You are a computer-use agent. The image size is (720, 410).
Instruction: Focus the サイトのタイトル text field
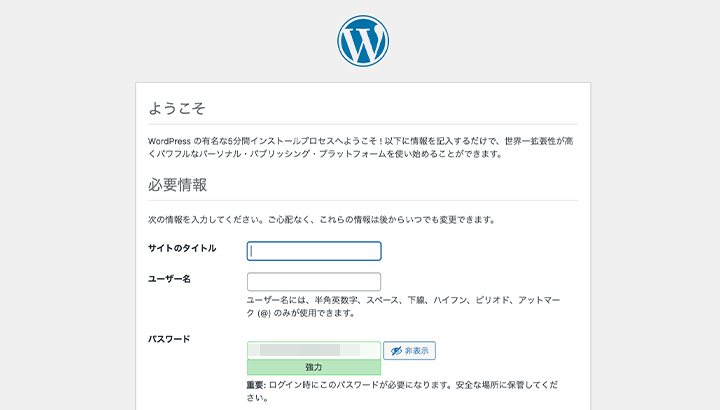point(314,251)
